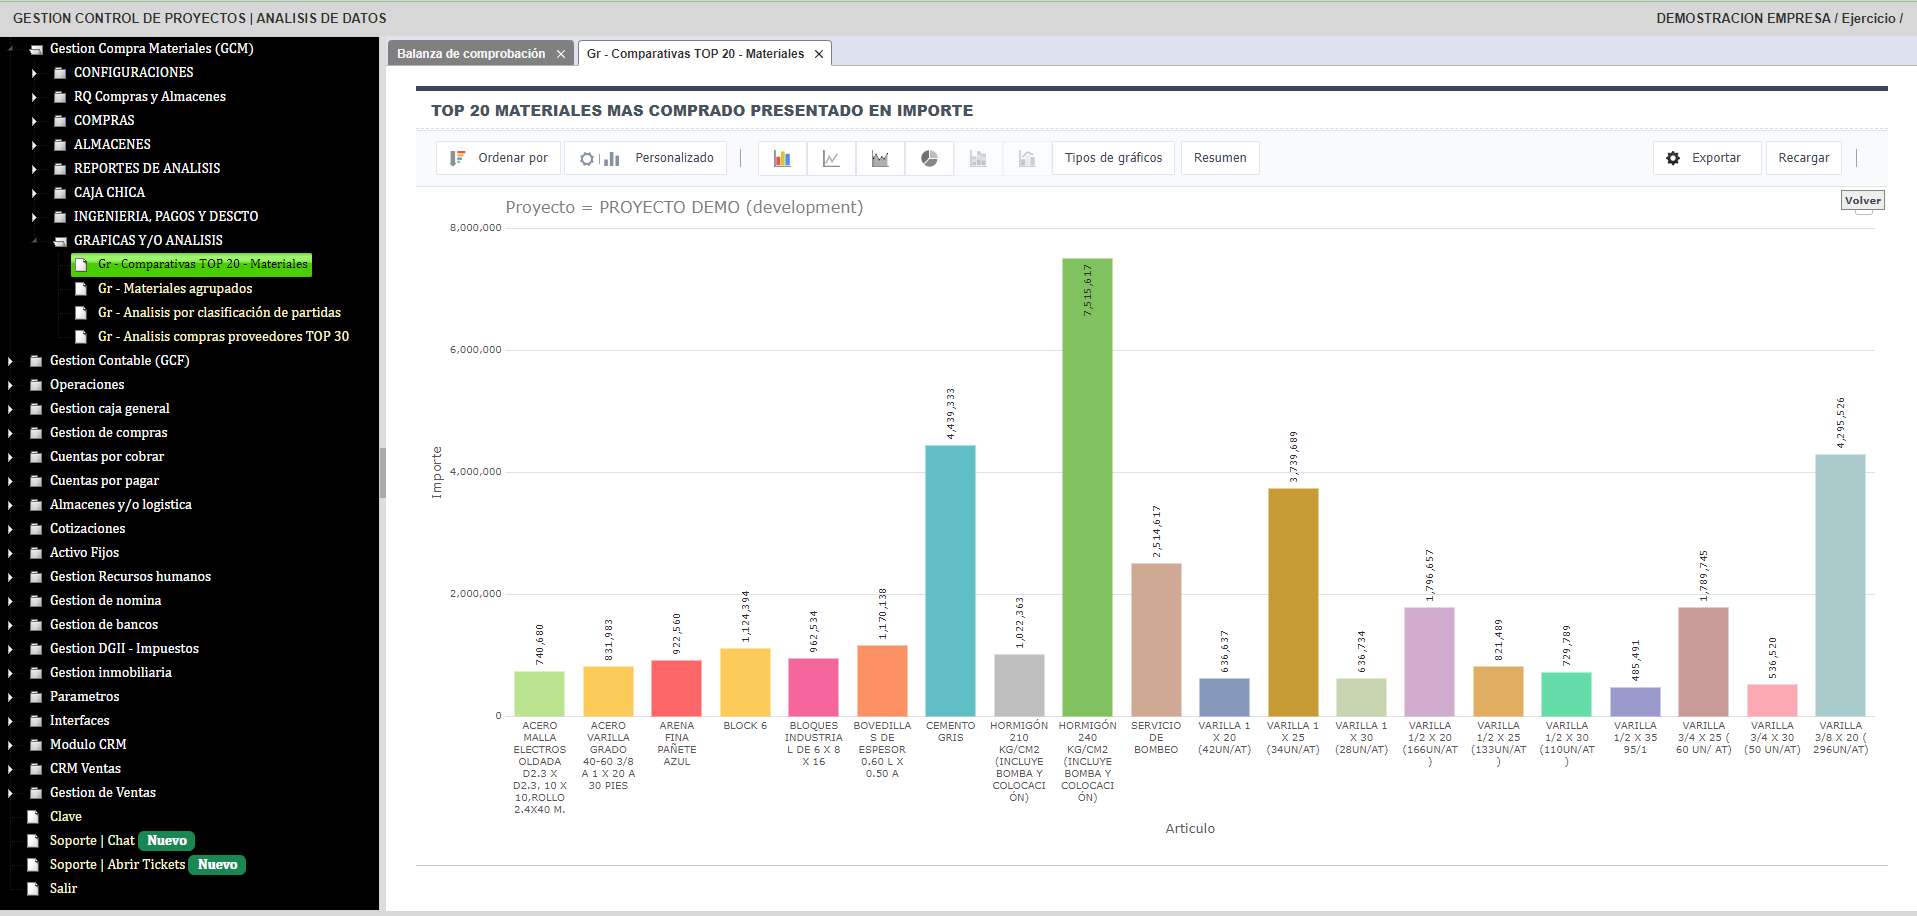
Task: Close the Balanza de comprobación tab
Action: point(561,54)
